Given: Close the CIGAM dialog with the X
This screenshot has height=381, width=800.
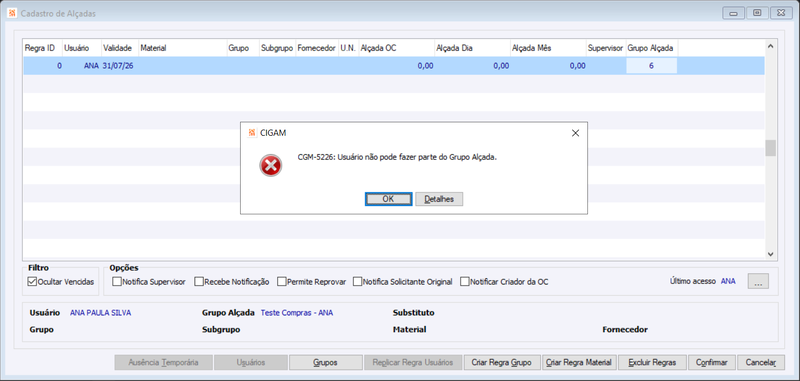Looking at the screenshot, I should [576, 133].
